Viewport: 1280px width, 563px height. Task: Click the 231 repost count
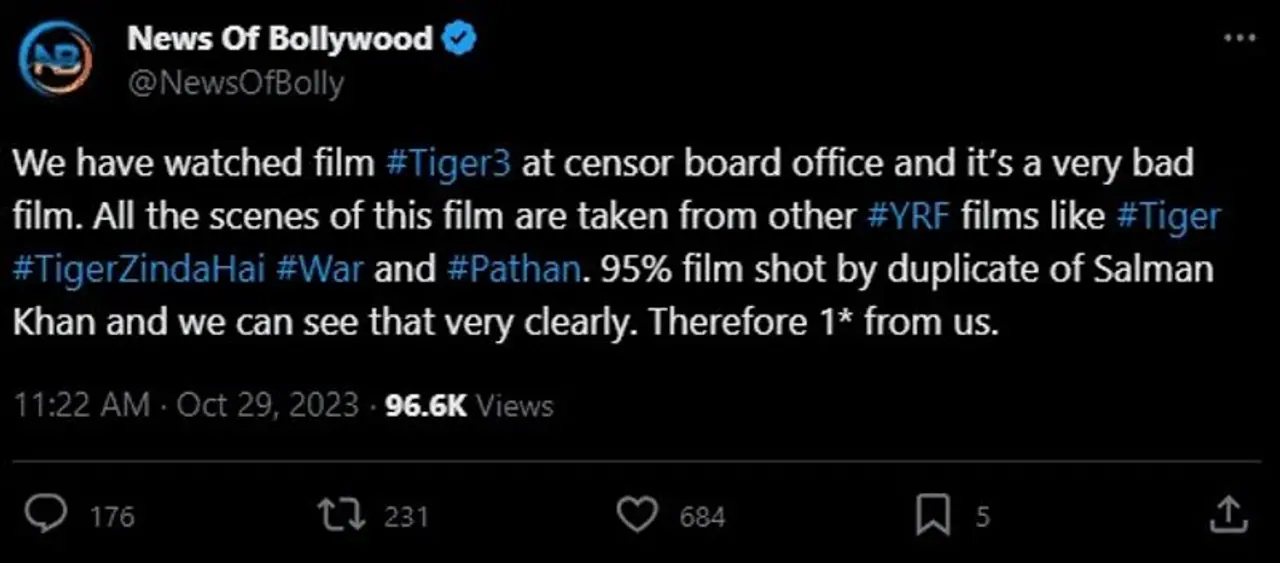point(406,516)
